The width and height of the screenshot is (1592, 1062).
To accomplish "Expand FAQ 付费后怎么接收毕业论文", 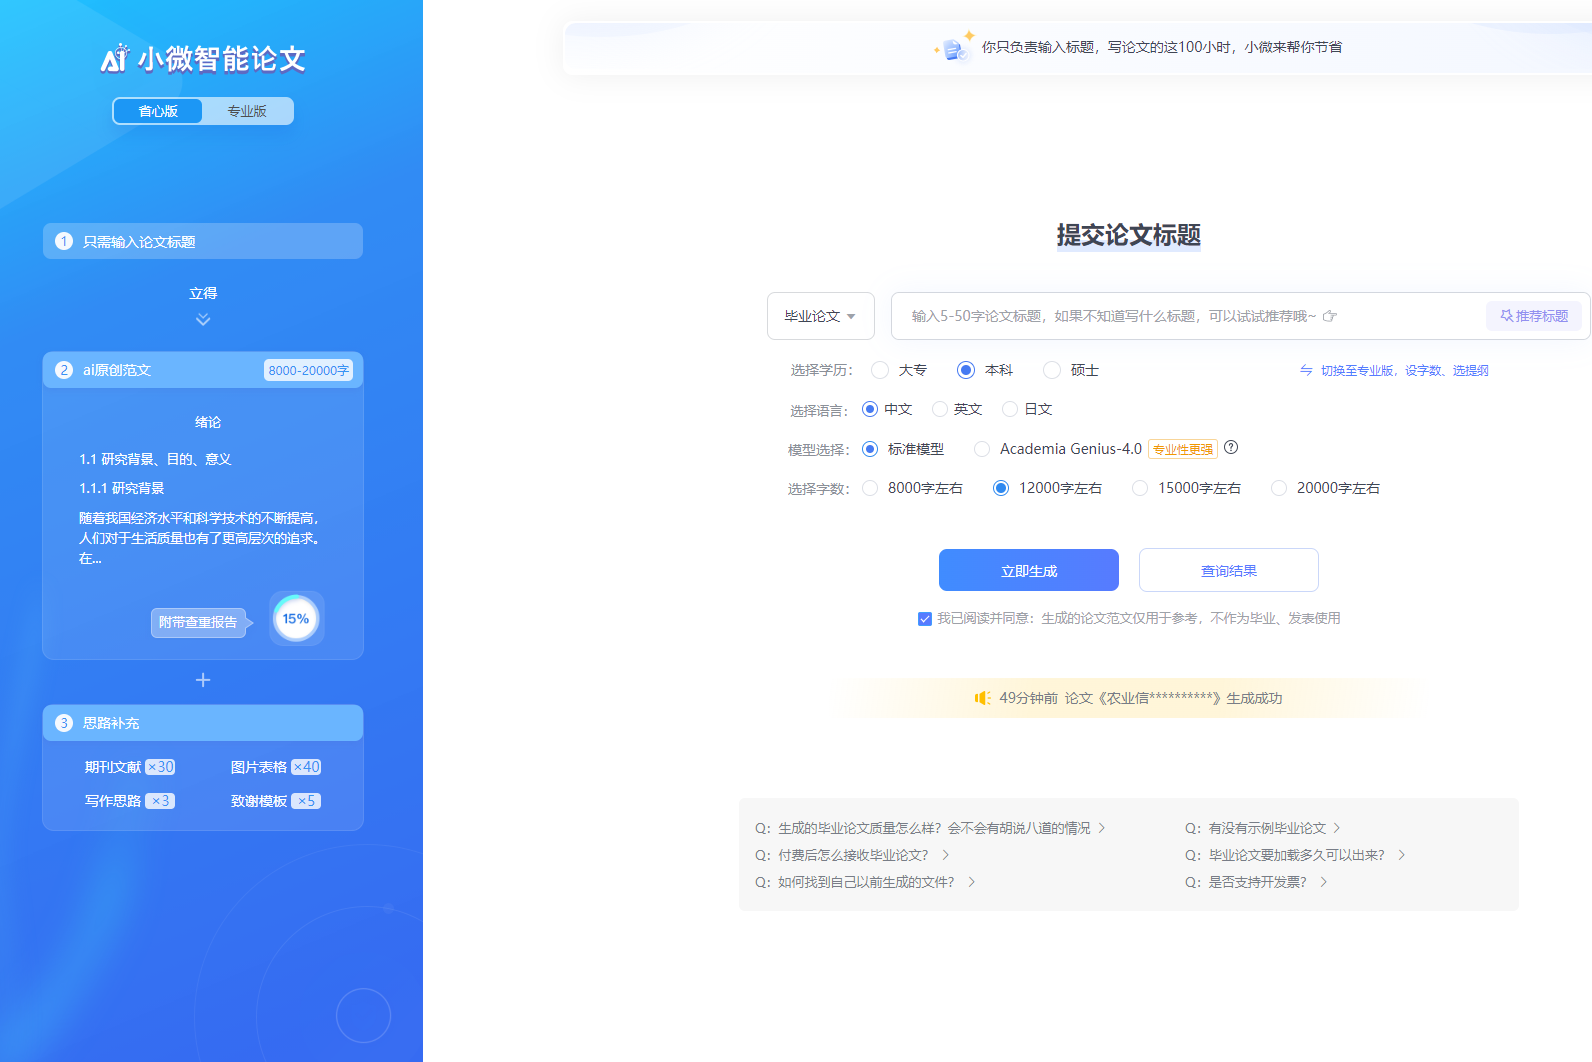I will pyautogui.click(x=852, y=855).
